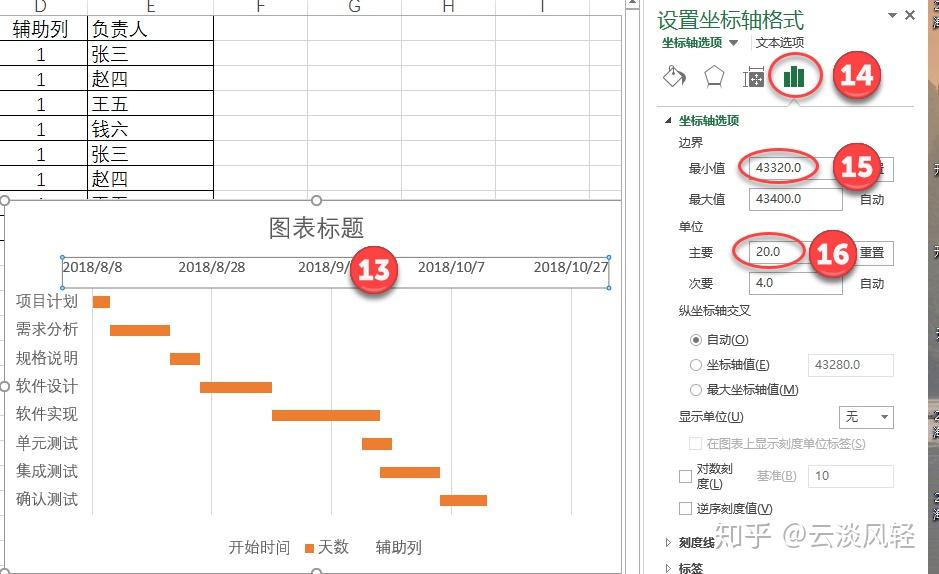Select the 负责人 header cell
The image size is (939, 574).
[150, 29]
